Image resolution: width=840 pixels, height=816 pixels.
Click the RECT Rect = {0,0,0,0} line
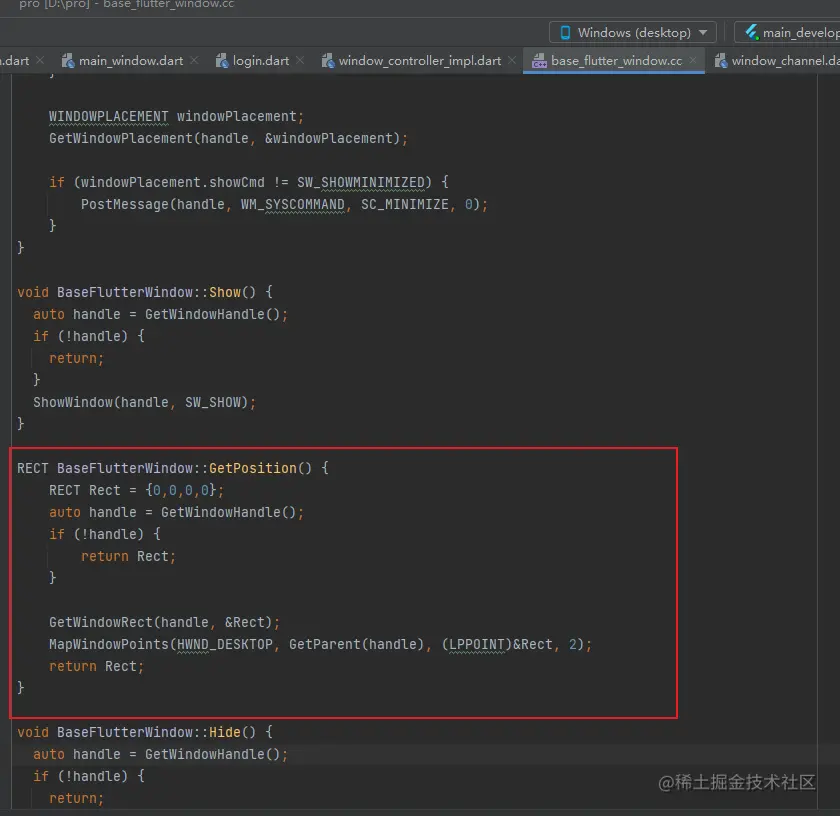point(137,490)
